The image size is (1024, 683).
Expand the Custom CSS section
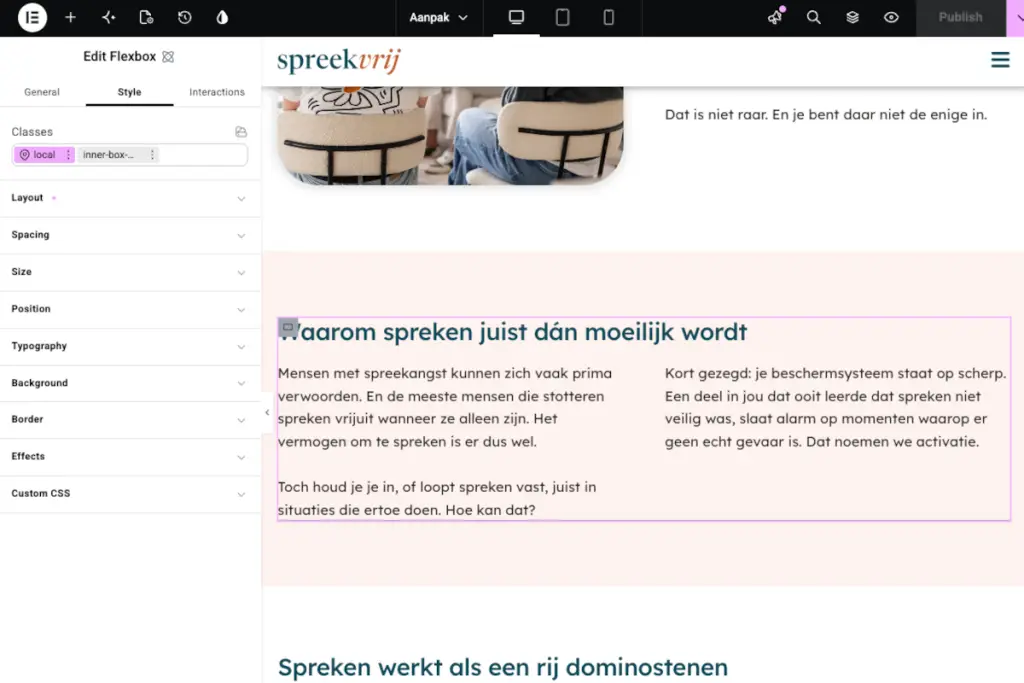129,494
